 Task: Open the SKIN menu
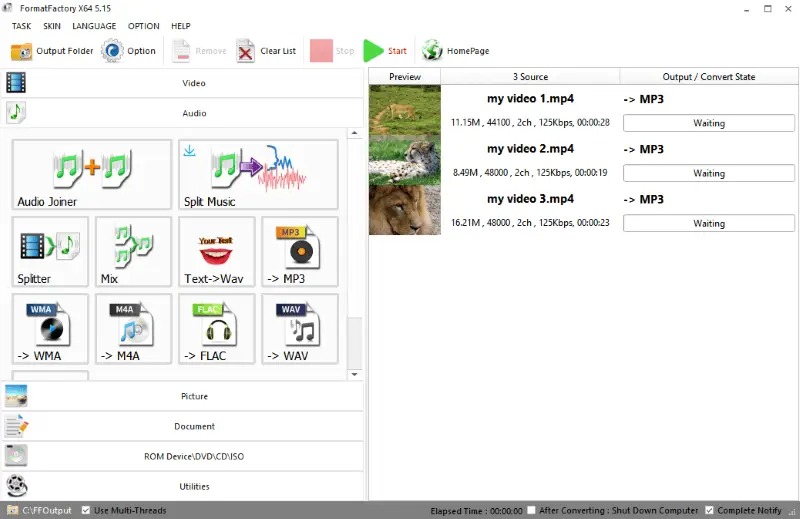tap(52, 26)
